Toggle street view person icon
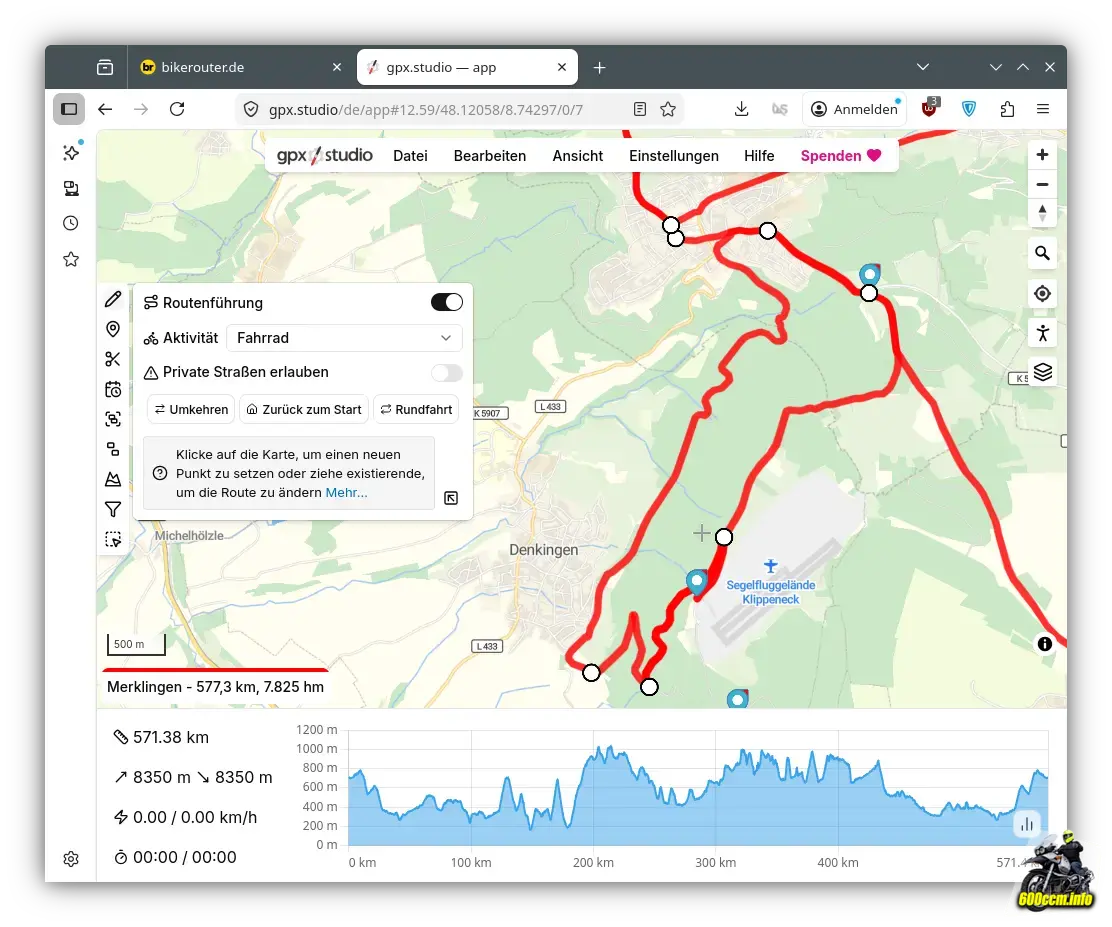Viewport: 1112px width, 927px height. [1042, 333]
